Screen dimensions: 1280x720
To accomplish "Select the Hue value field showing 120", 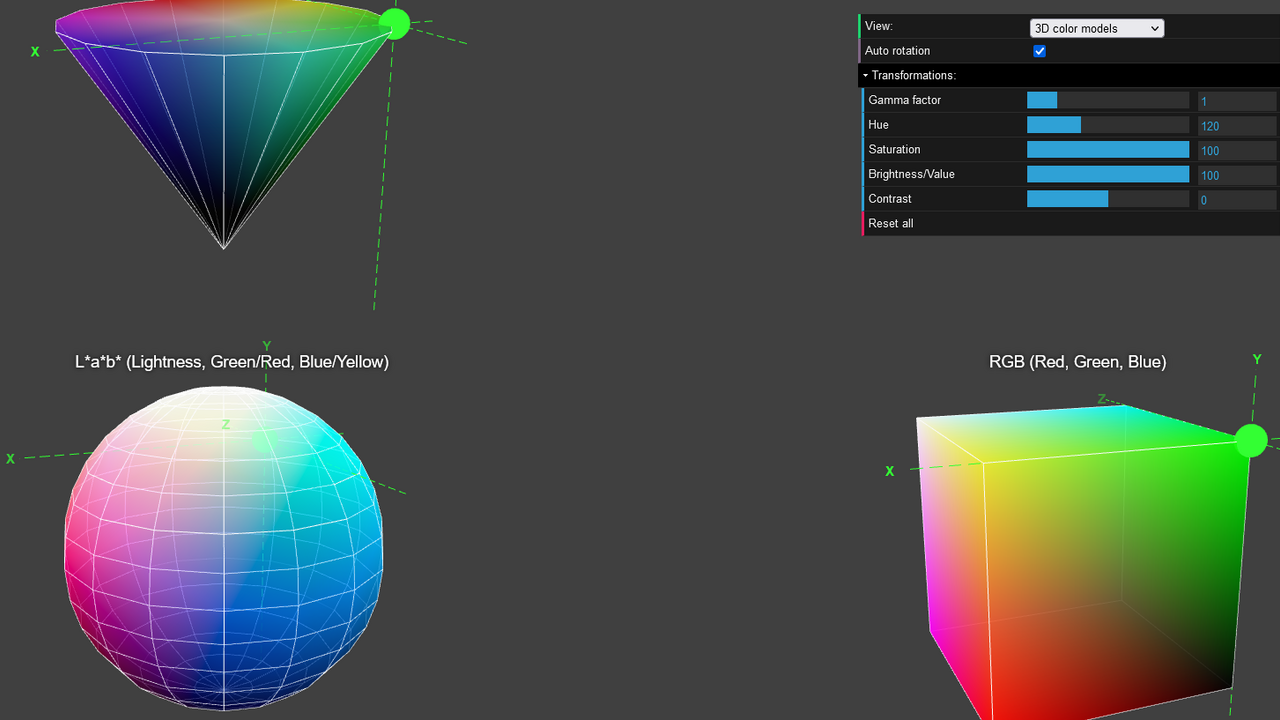I will pyautogui.click(x=1236, y=126).
